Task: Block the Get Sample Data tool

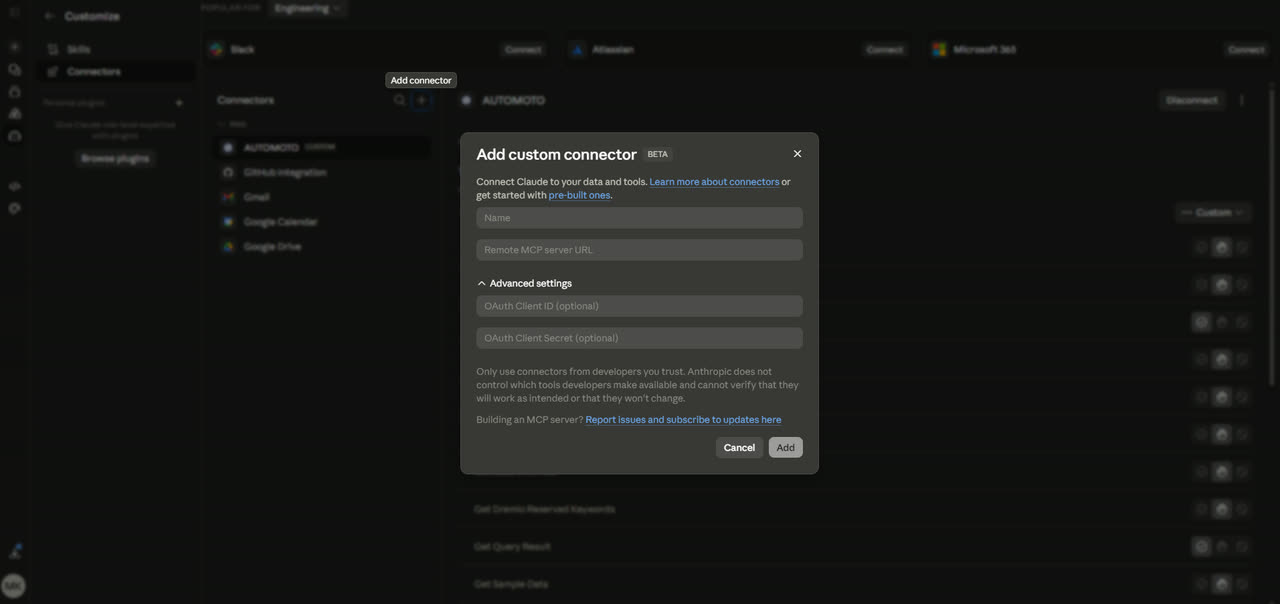Action: click(x=1242, y=584)
